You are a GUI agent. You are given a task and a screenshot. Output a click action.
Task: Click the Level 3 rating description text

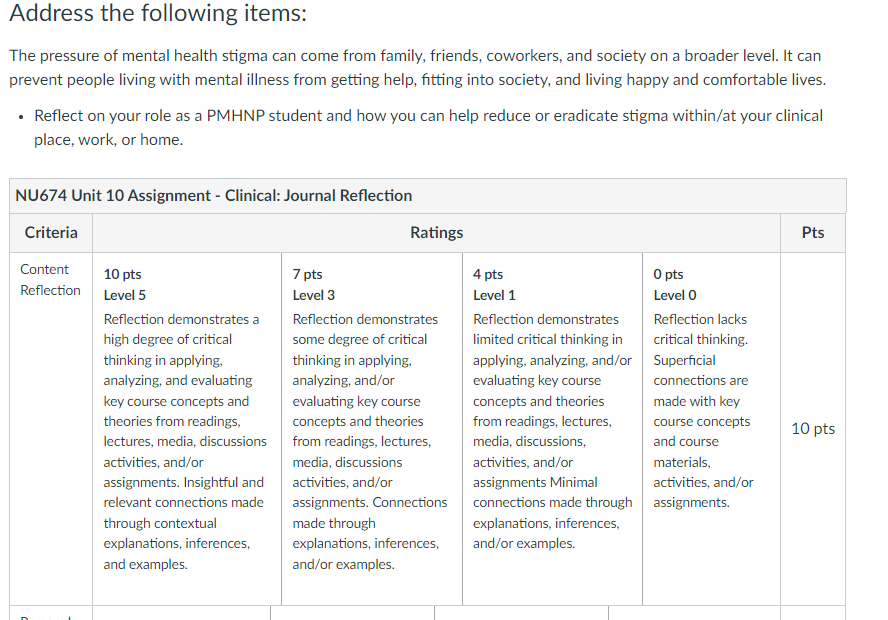(369, 442)
